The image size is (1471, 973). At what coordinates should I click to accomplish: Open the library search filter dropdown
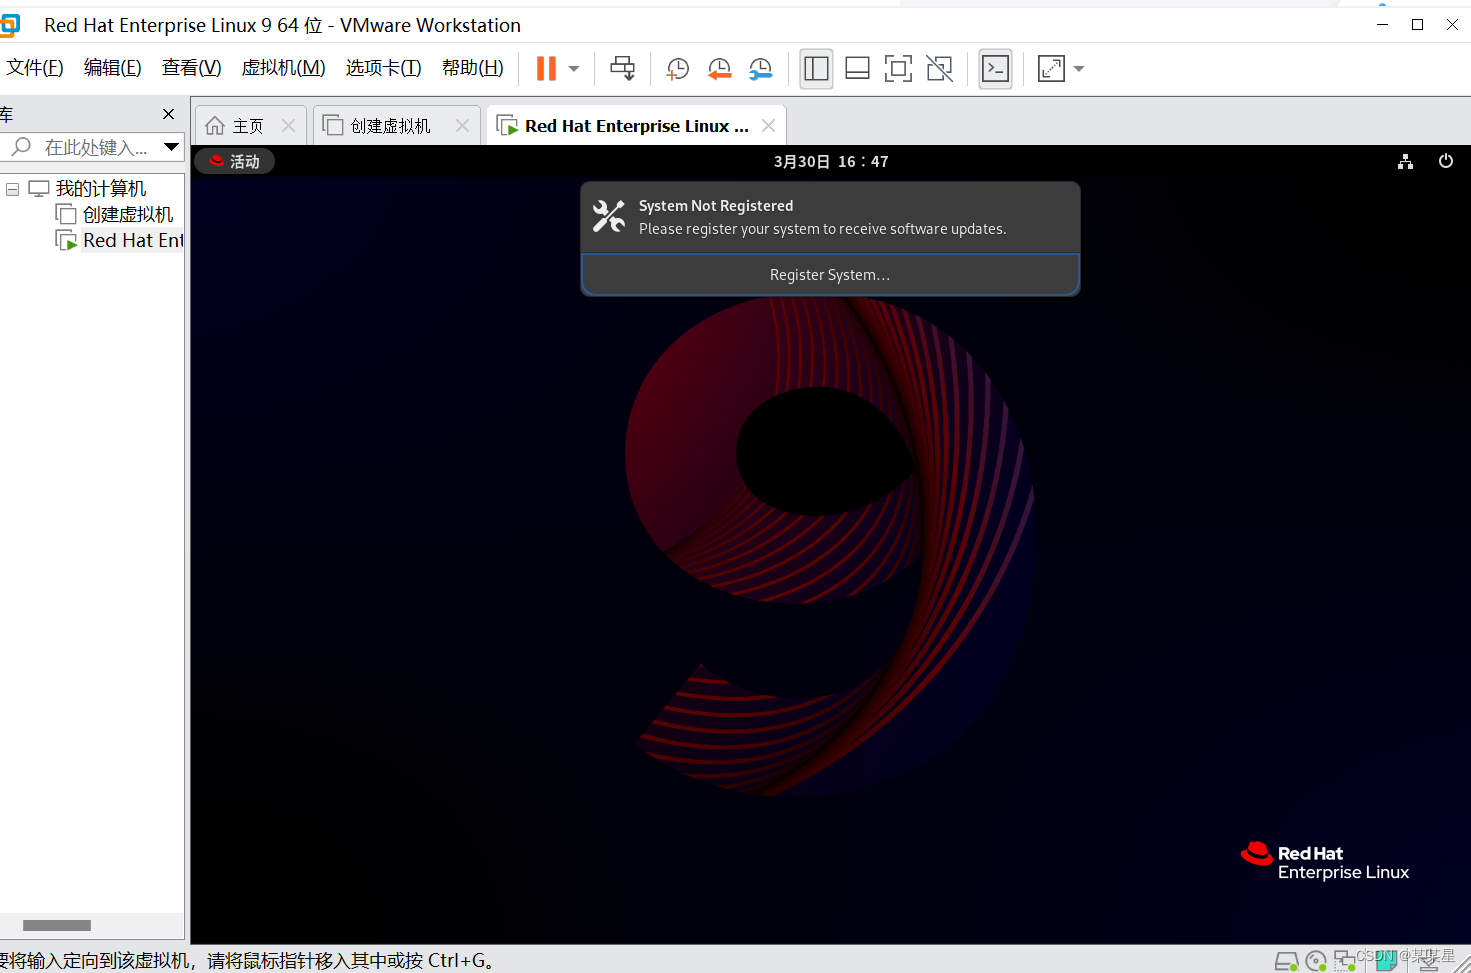[x=172, y=147]
